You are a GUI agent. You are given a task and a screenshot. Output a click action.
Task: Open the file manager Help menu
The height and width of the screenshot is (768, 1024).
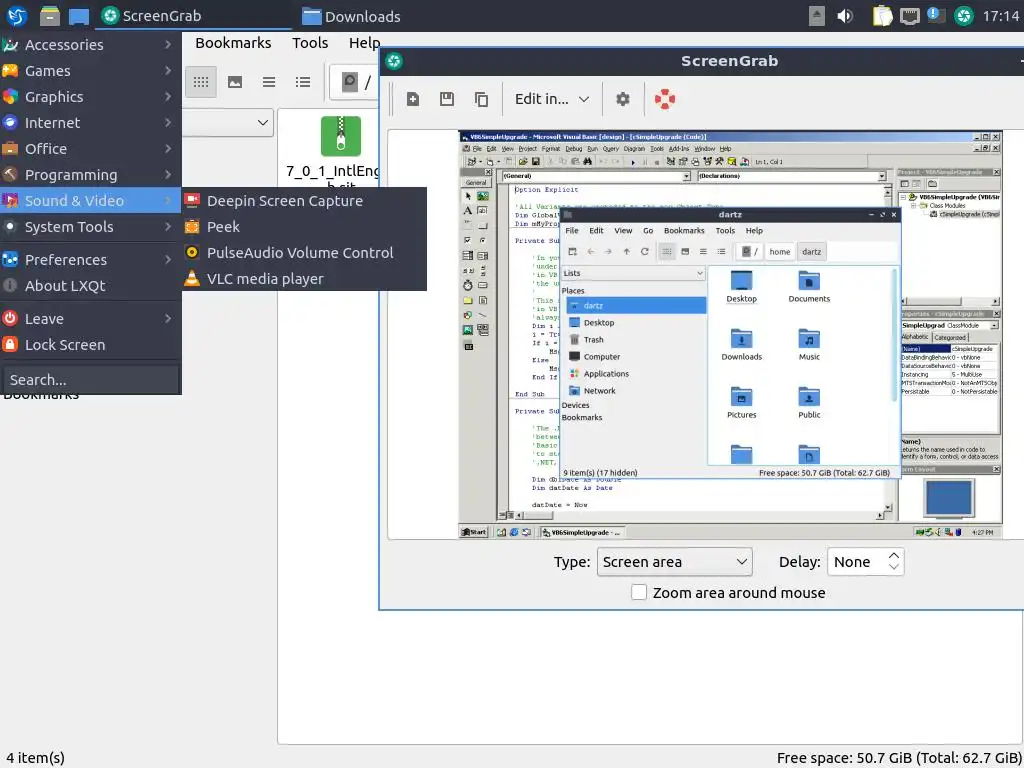364,43
